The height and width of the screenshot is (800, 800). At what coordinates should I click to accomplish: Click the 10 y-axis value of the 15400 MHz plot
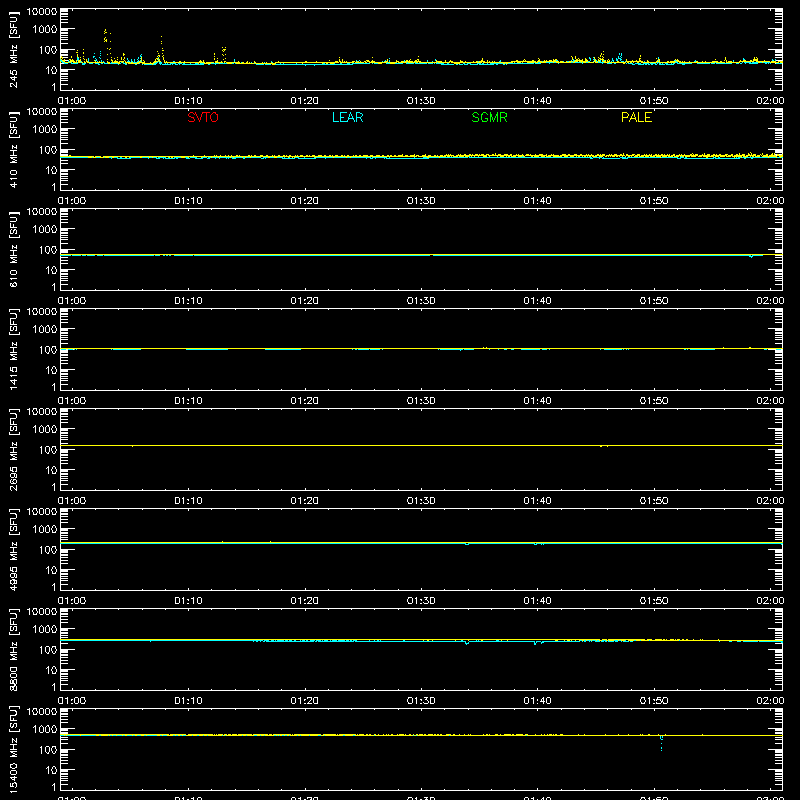point(51,770)
